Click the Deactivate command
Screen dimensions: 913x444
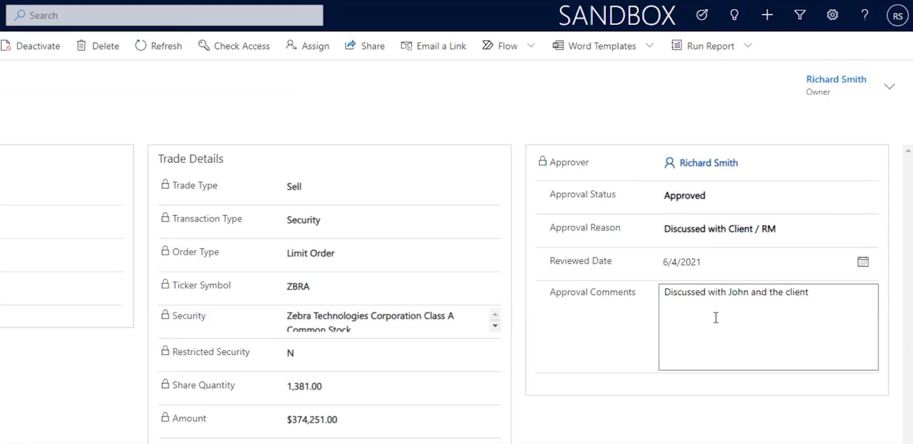(x=30, y=46)
